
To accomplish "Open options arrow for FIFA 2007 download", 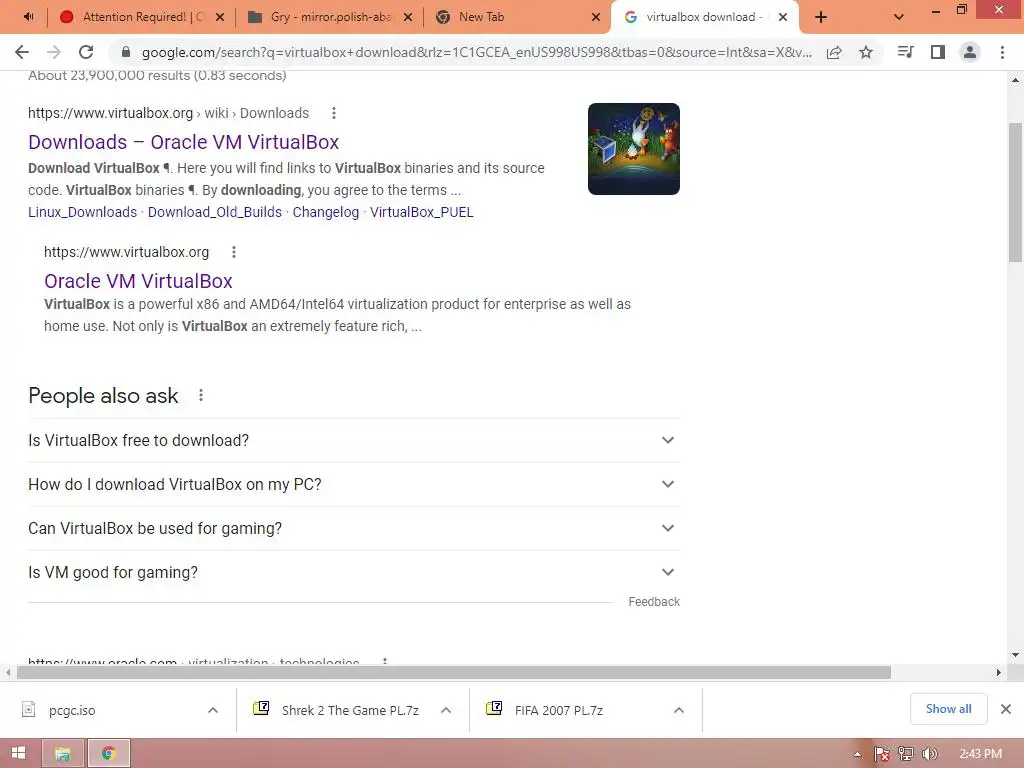I will (x=679, y=710).
